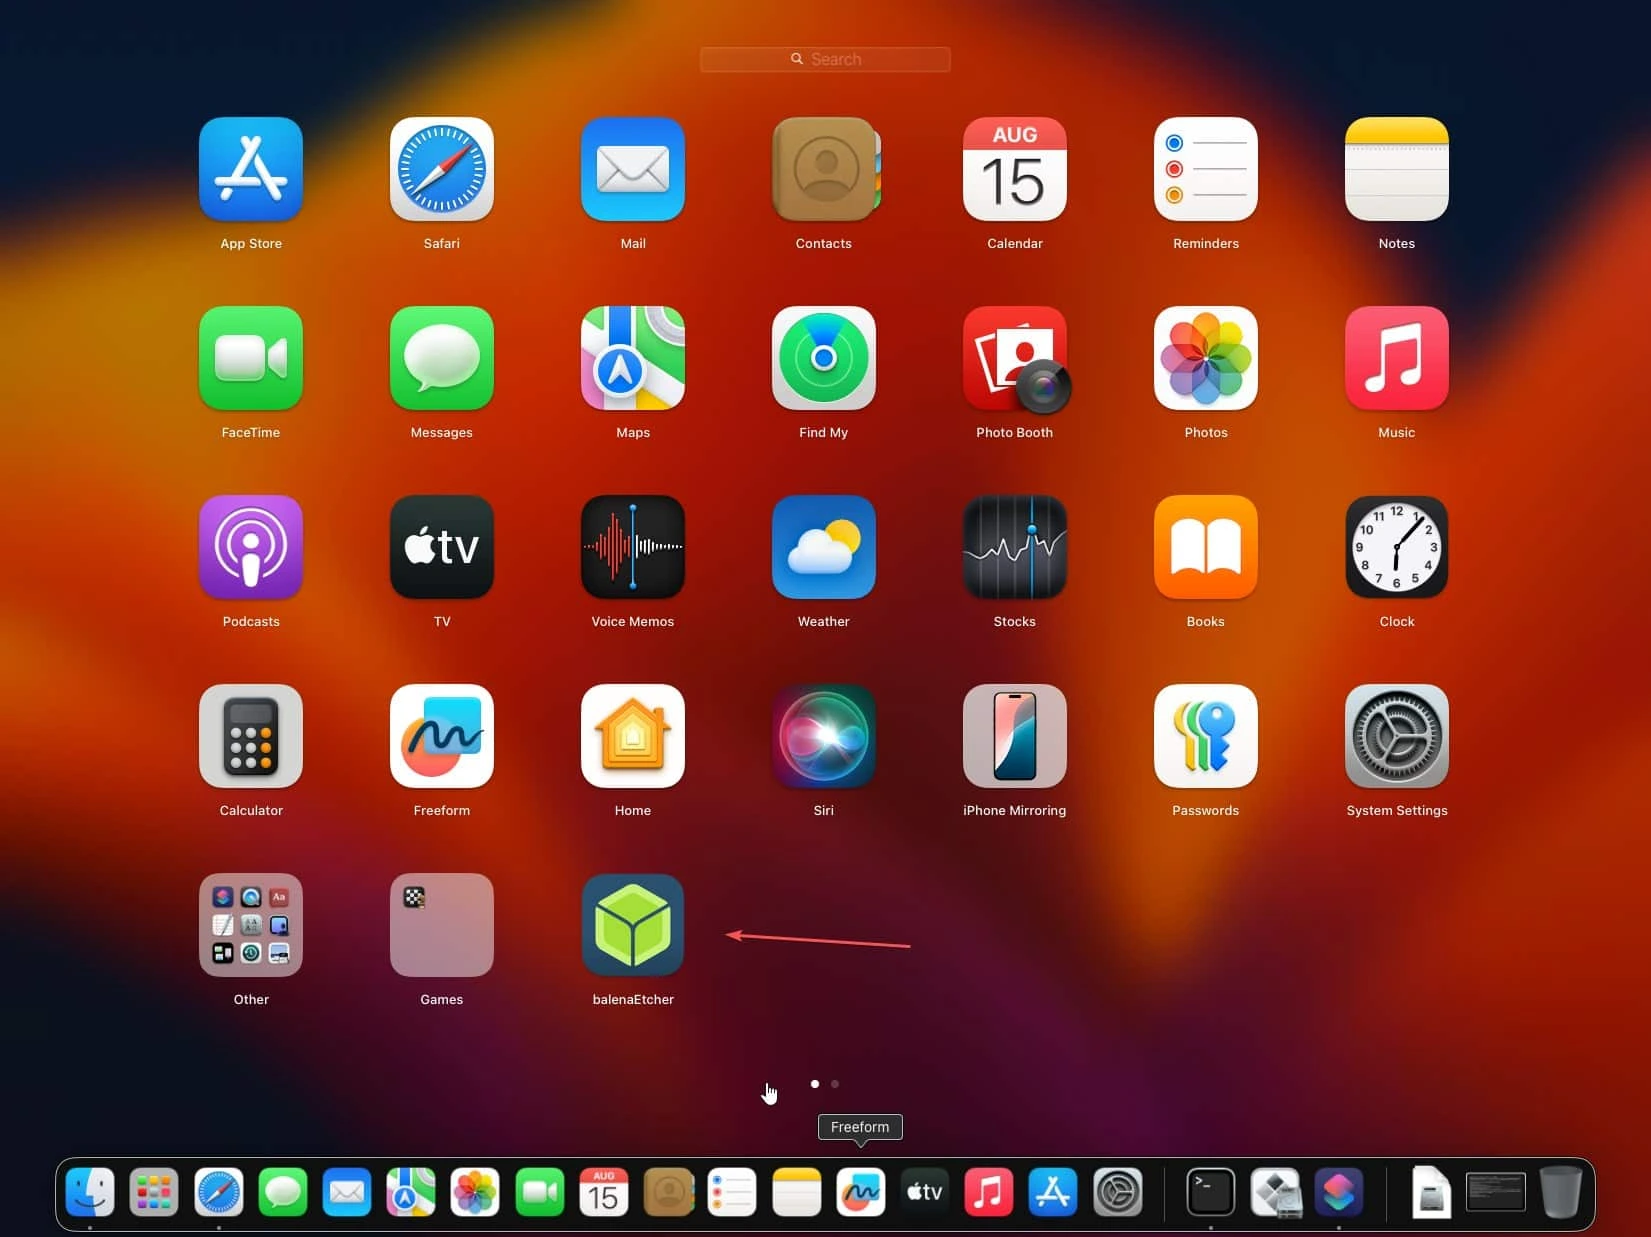Screen dimensions: 1651x1237
Task: Launch the Books app
Action: tap(1206, 547)
